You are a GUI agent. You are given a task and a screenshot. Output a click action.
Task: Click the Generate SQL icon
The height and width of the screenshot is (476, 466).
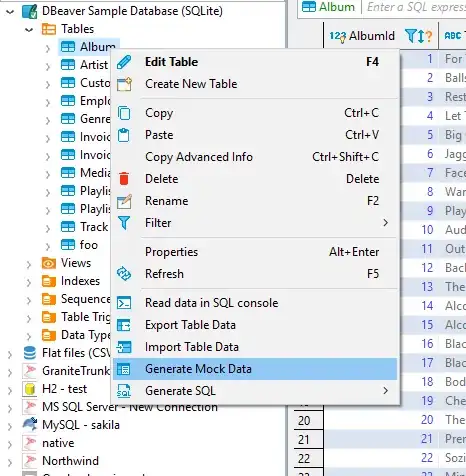click(124, 391)
